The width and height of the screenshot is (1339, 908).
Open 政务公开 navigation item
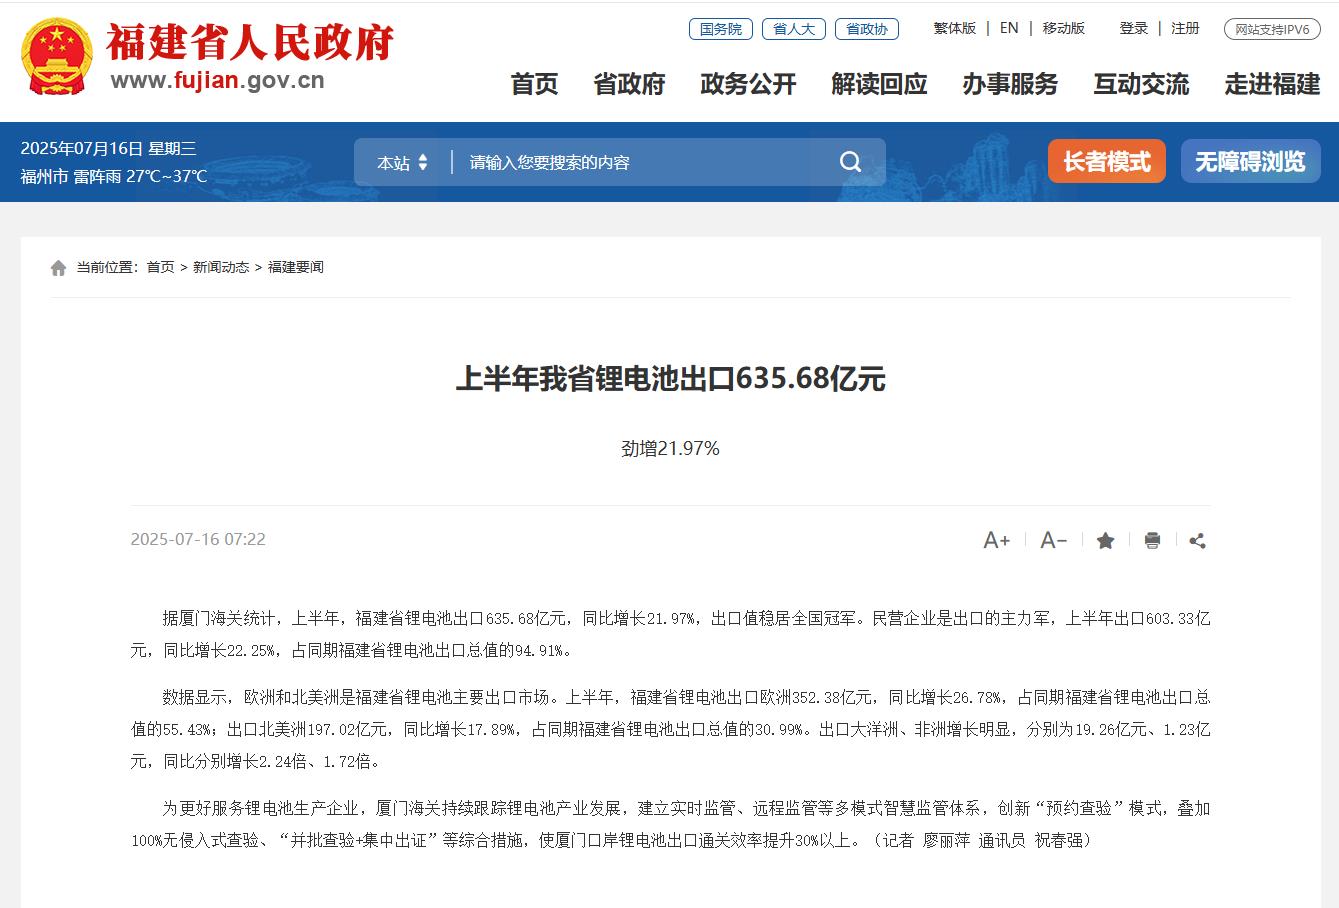click(x=748, y=85)
